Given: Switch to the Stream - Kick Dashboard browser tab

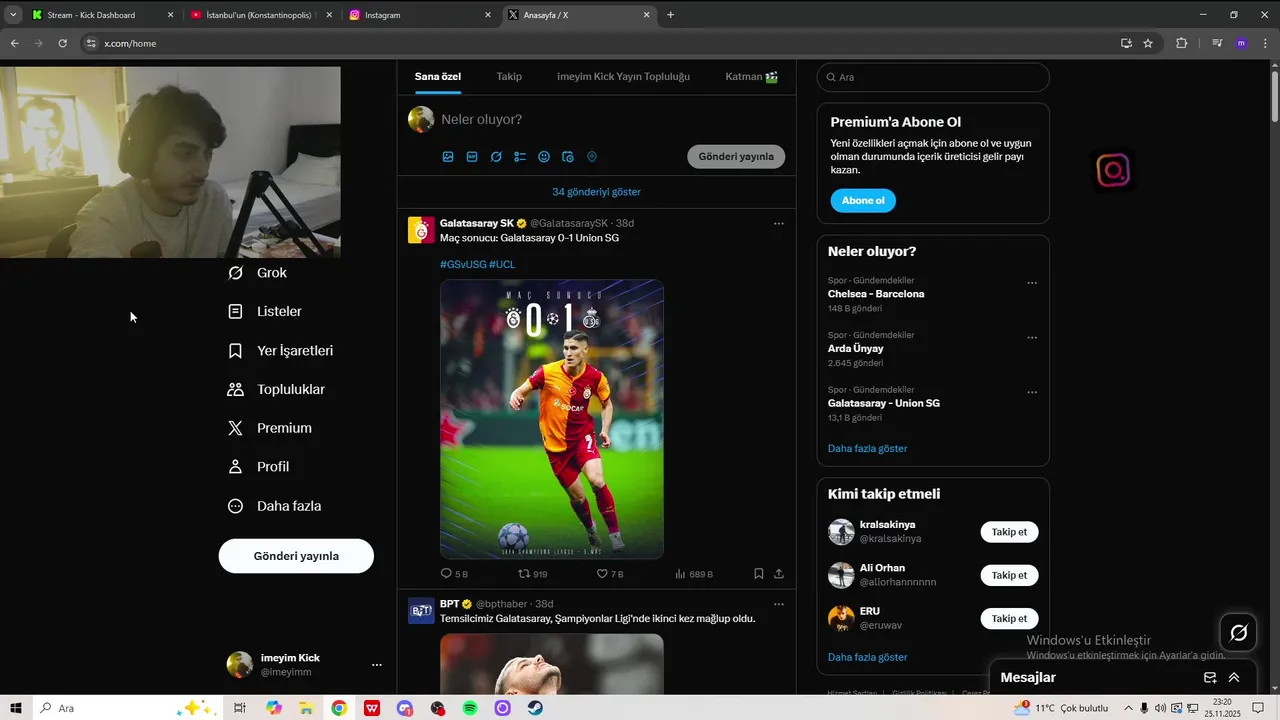Looking at the screenshot, I should (101, 15).
